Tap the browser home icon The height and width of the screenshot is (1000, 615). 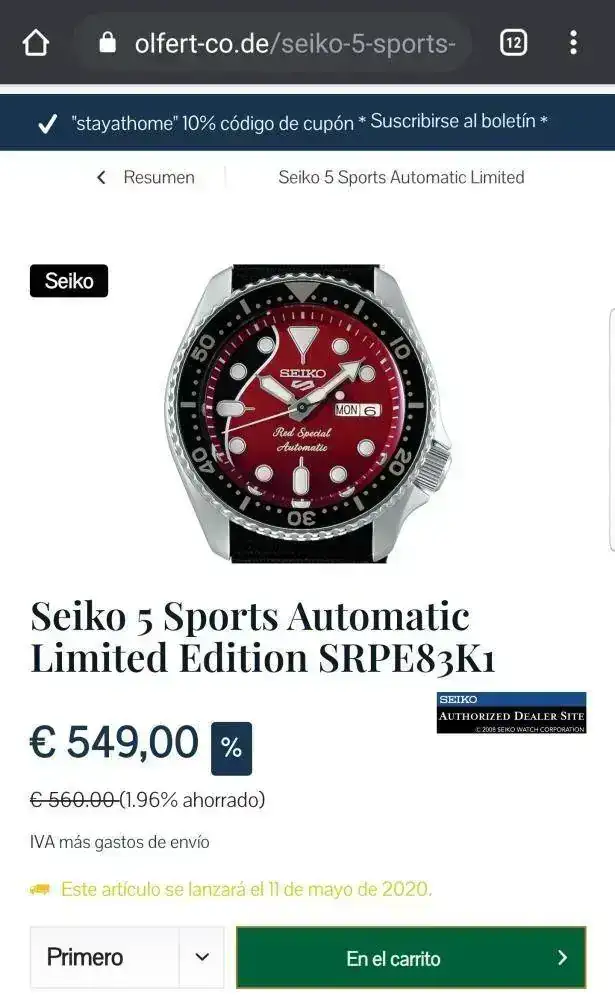pyautogui.click(x=36, y=43)
